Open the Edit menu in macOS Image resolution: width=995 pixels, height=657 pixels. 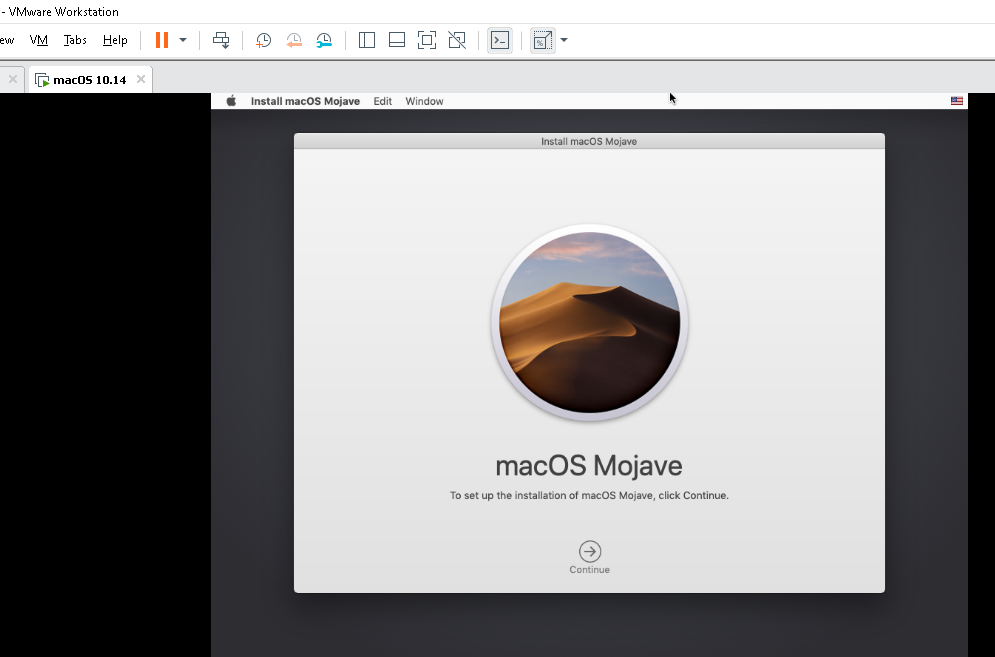click(383, 101)
